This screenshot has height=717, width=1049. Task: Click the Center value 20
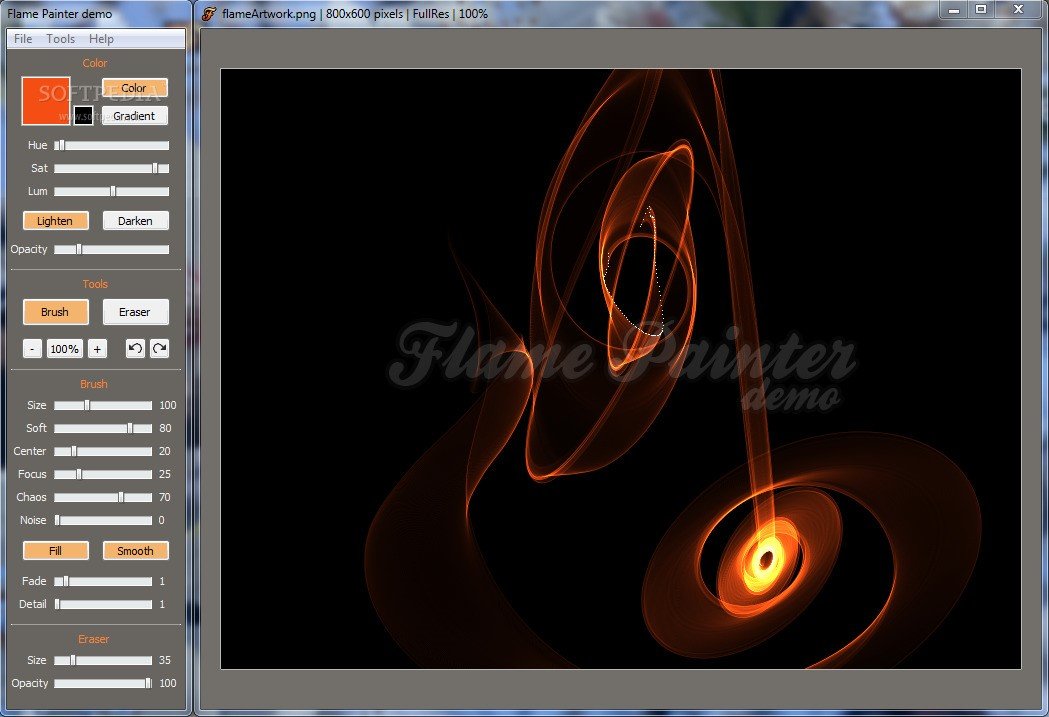[165, 451]
